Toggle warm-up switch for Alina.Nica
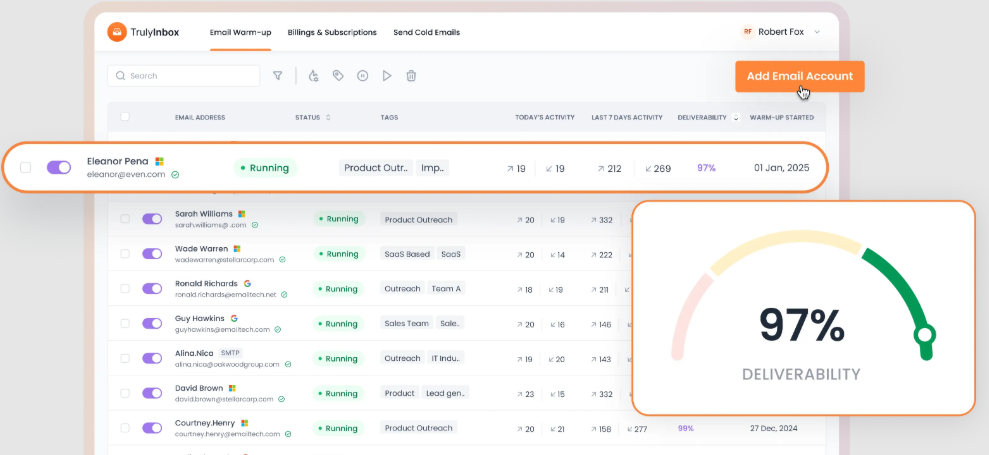 coord(152,358)
